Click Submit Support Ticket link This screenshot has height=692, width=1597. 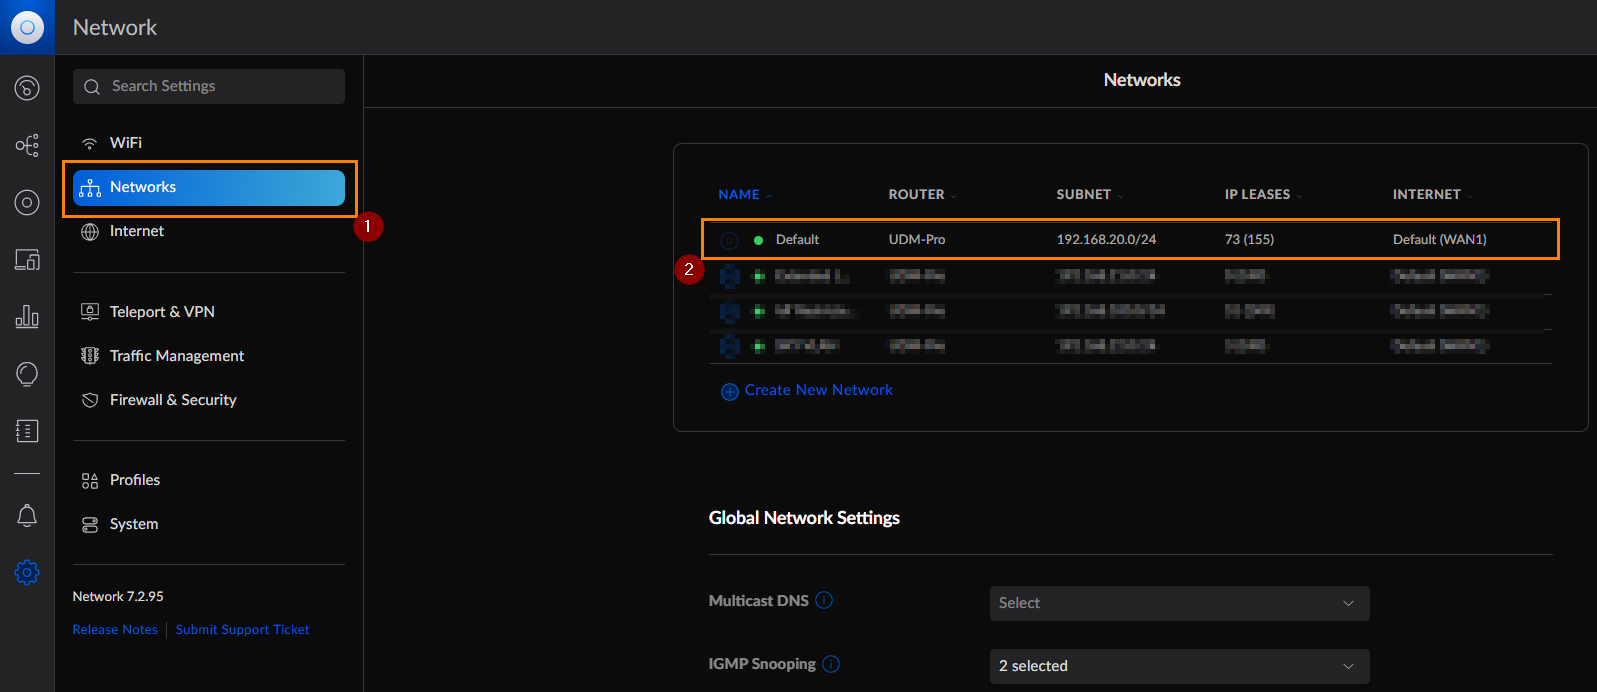tap(242, 629)
